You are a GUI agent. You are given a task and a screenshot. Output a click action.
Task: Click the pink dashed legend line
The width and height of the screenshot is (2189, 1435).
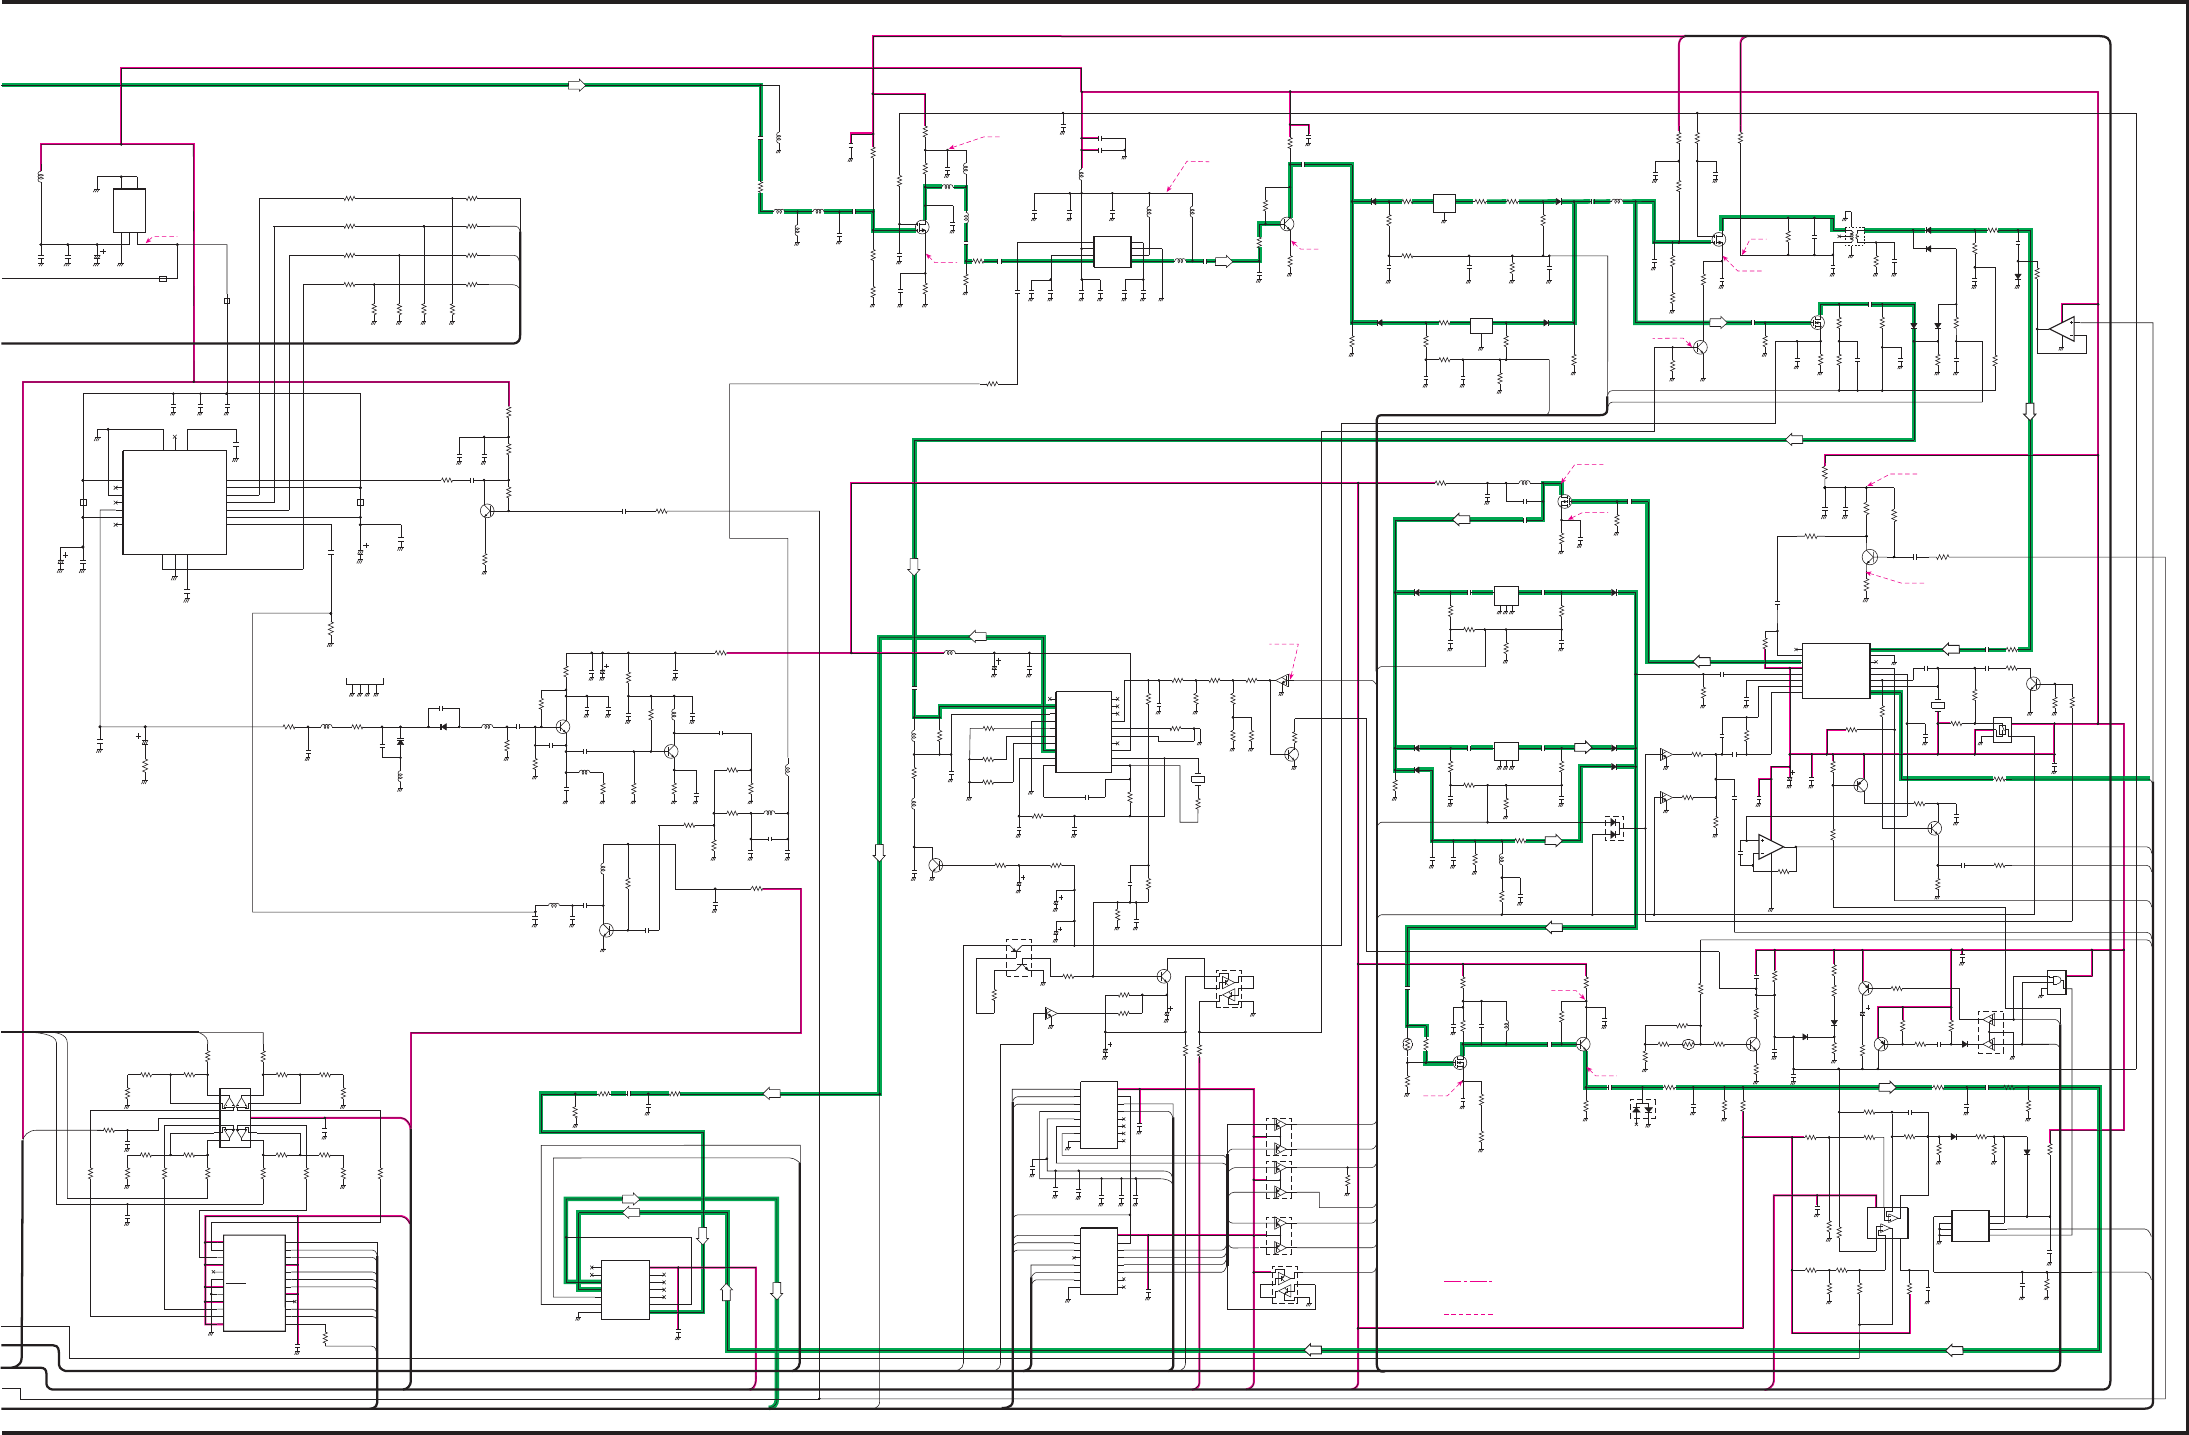[1467, 1314]
